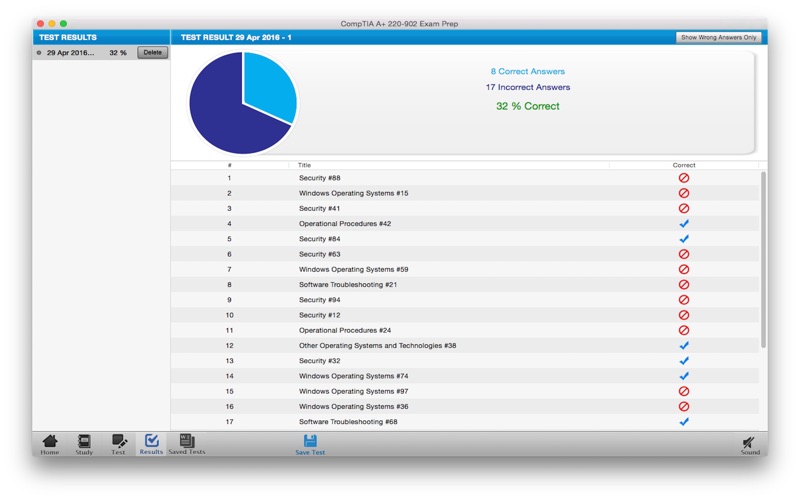
Task: Select row Windows Operating Systems #97
Action: pyautogui.click(x=465, y=391)
